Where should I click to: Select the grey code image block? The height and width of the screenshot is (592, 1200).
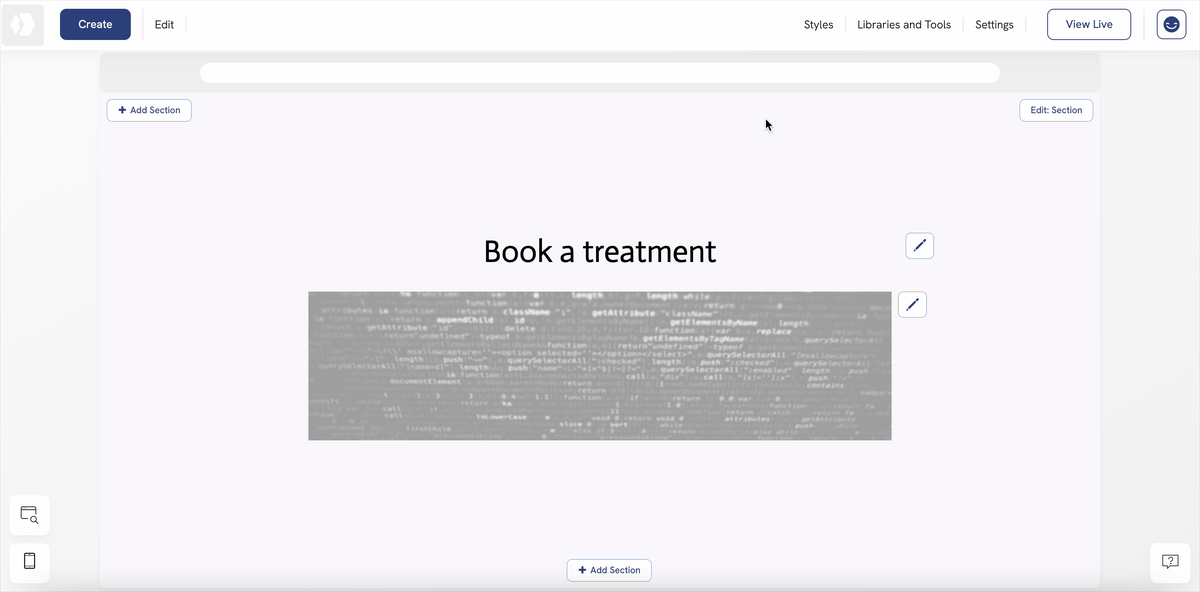[599, 366]
